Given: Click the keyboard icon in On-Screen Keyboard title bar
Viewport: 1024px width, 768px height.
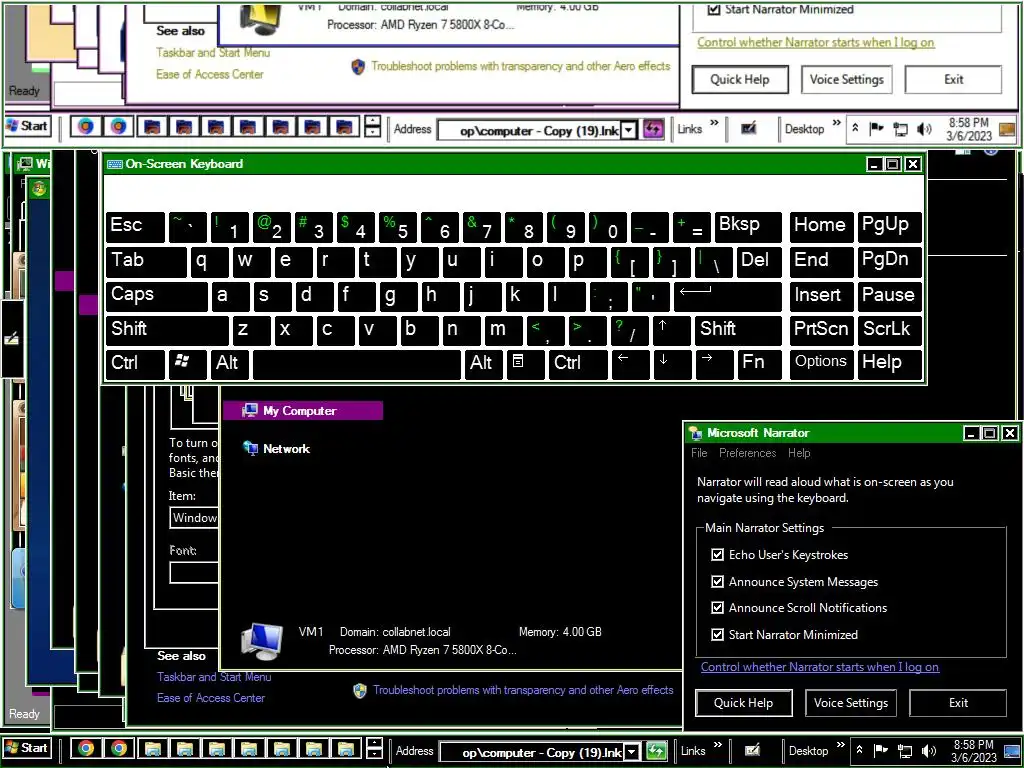Looking at the screenshot, I should click(114, 164).
